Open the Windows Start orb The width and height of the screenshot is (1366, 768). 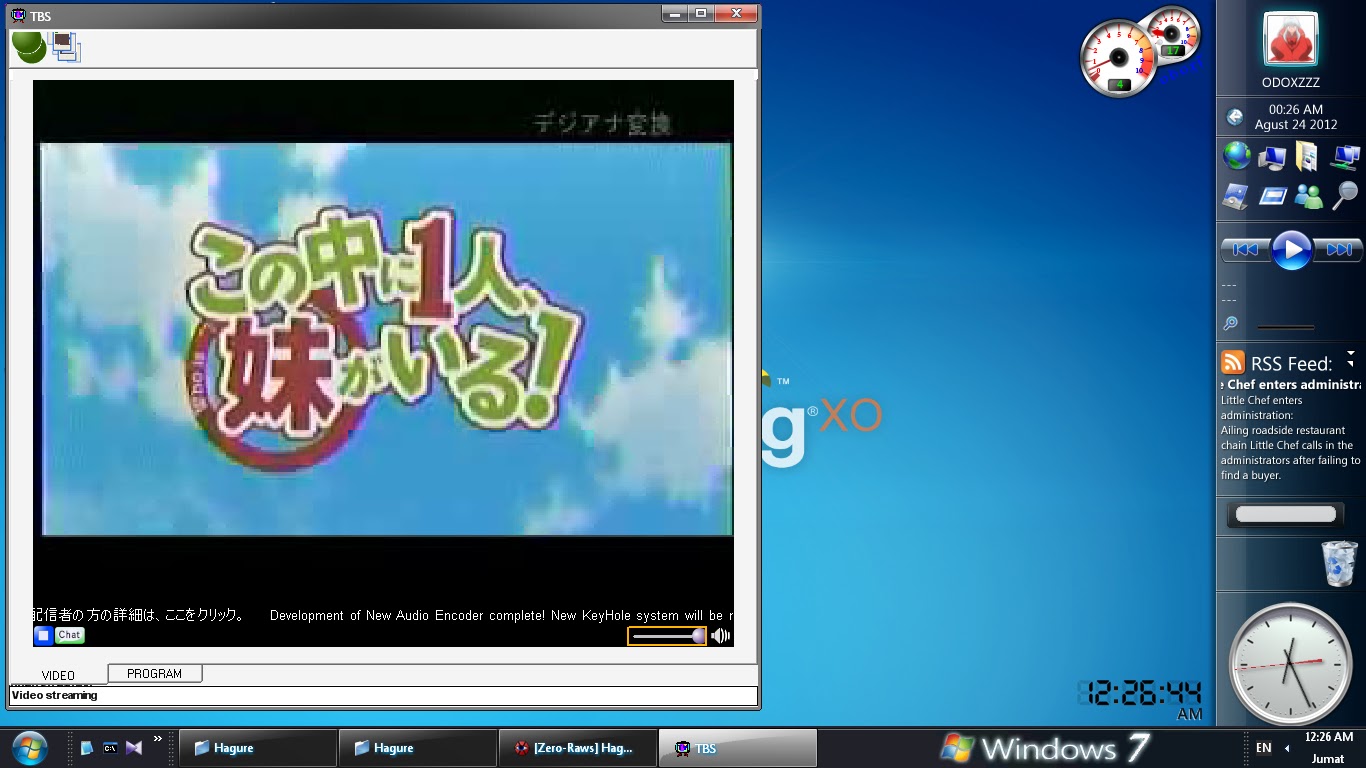tap(28, 747)
